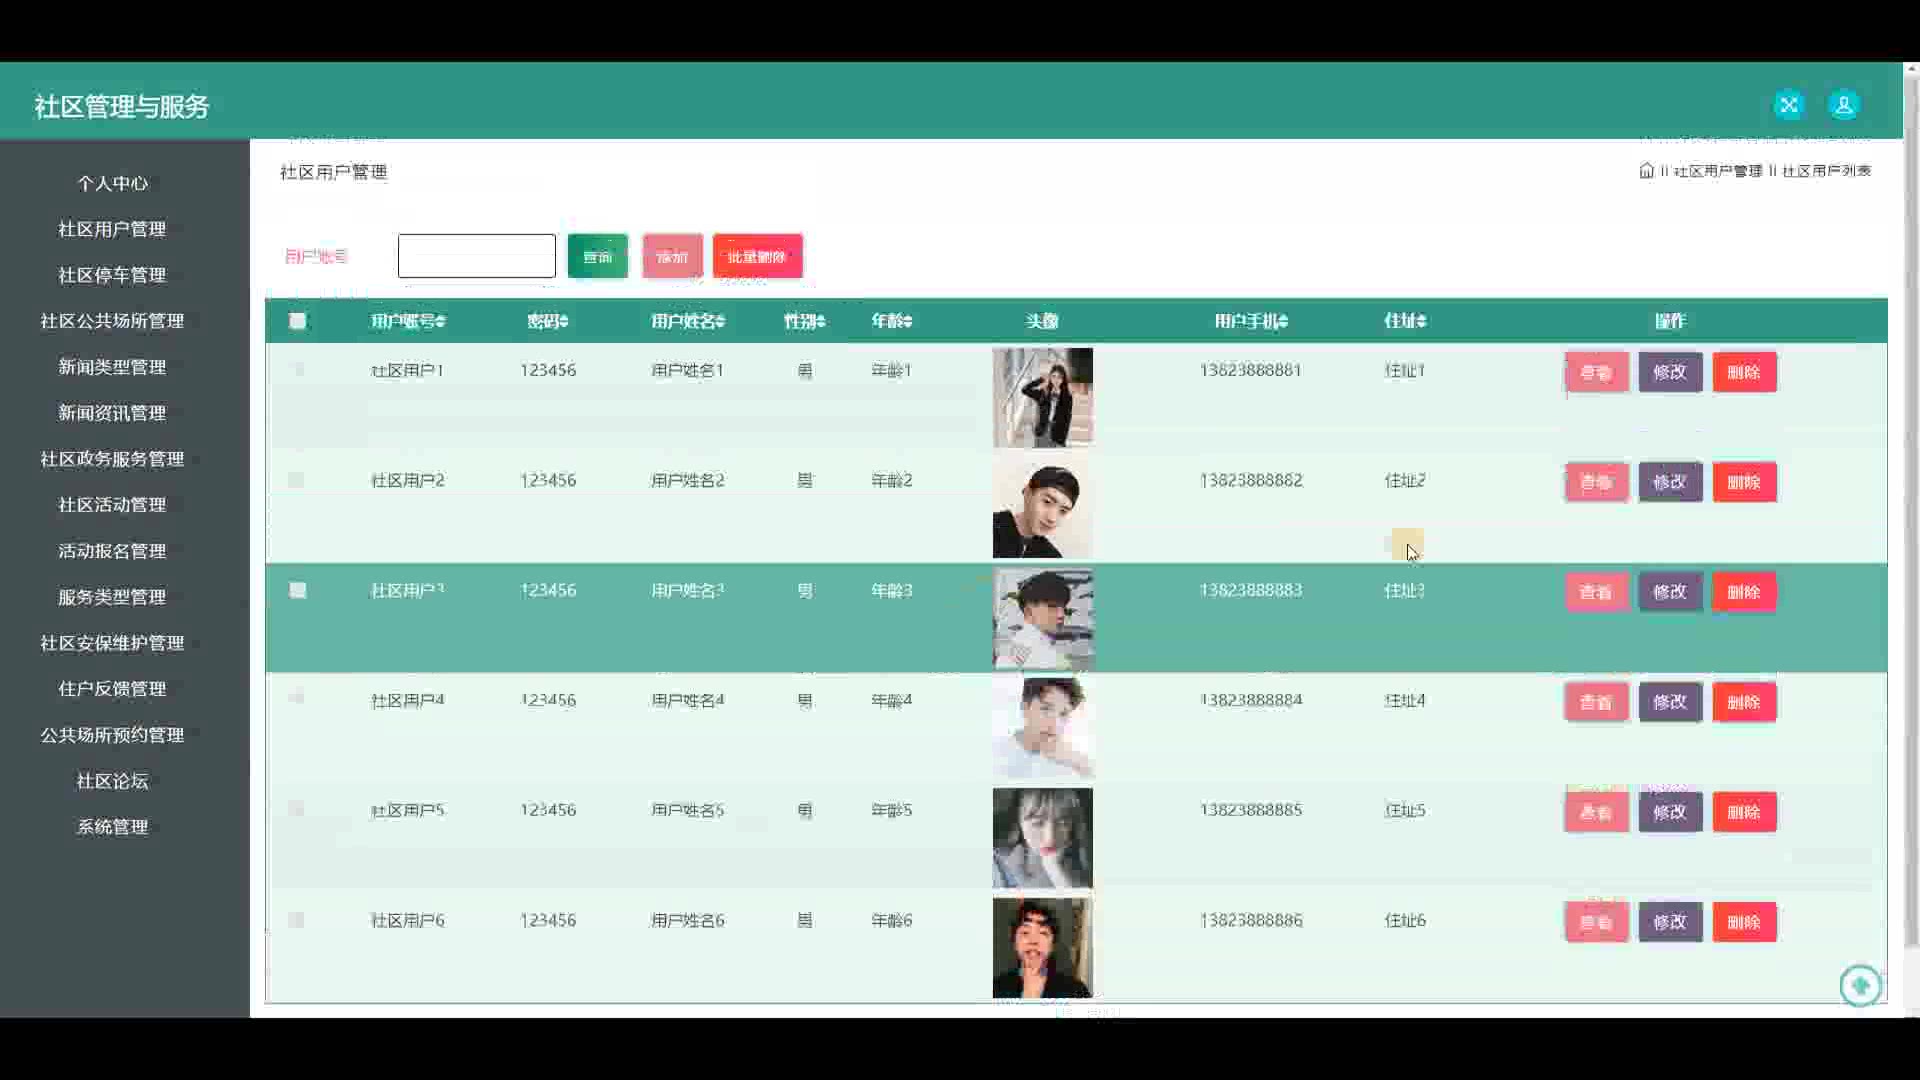Sort by 用户账号 column arrows
This screenshot has width=1920, height=1080.
pyautogui.click(x=441, y=321)
